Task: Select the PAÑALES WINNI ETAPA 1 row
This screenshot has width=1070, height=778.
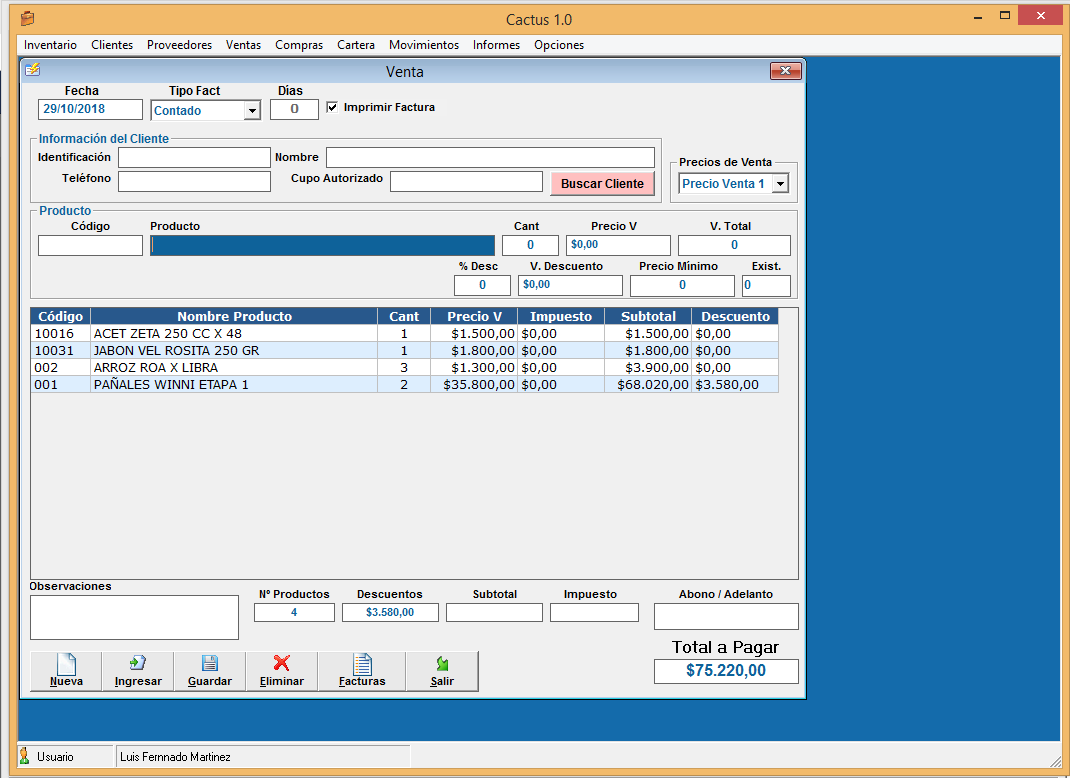Action: 234,385
